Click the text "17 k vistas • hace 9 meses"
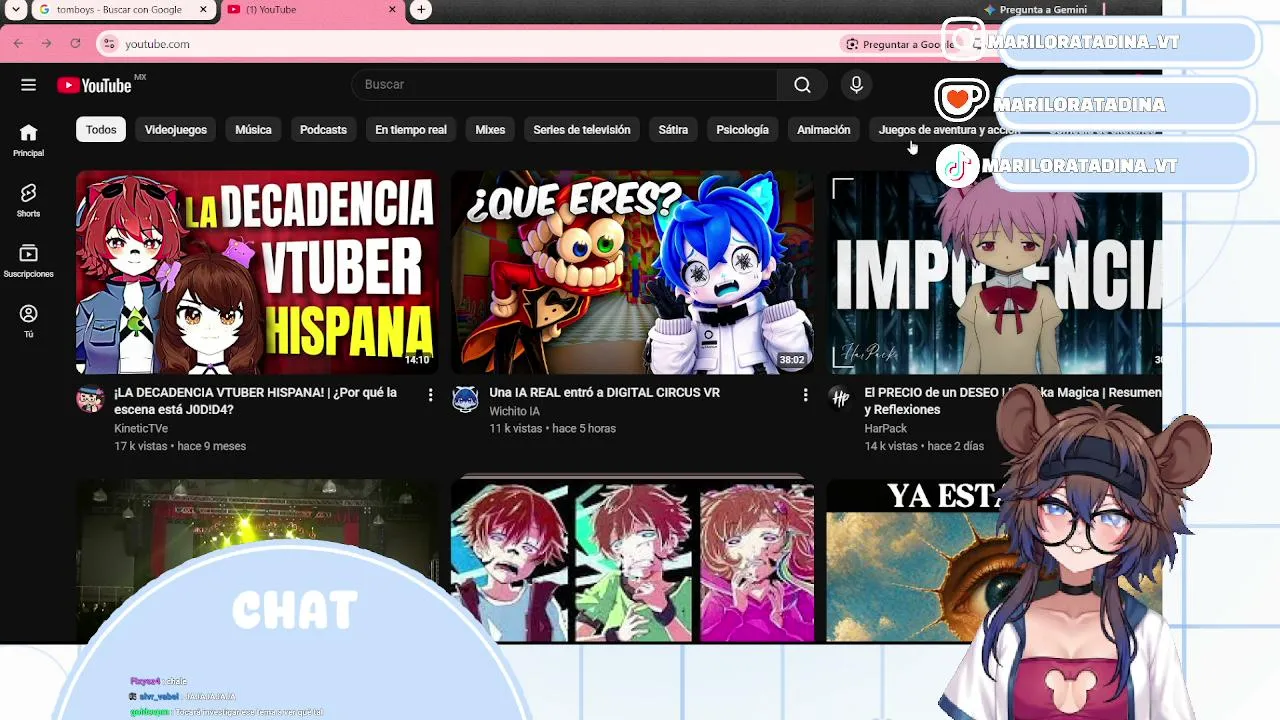1280x720 pixels. point(180,446)
